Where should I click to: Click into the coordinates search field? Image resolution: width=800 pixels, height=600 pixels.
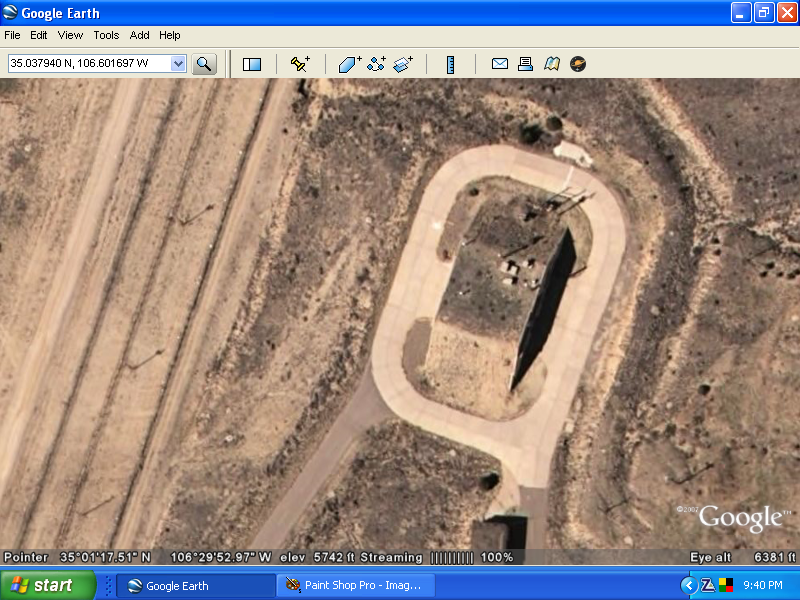point(89,63)
